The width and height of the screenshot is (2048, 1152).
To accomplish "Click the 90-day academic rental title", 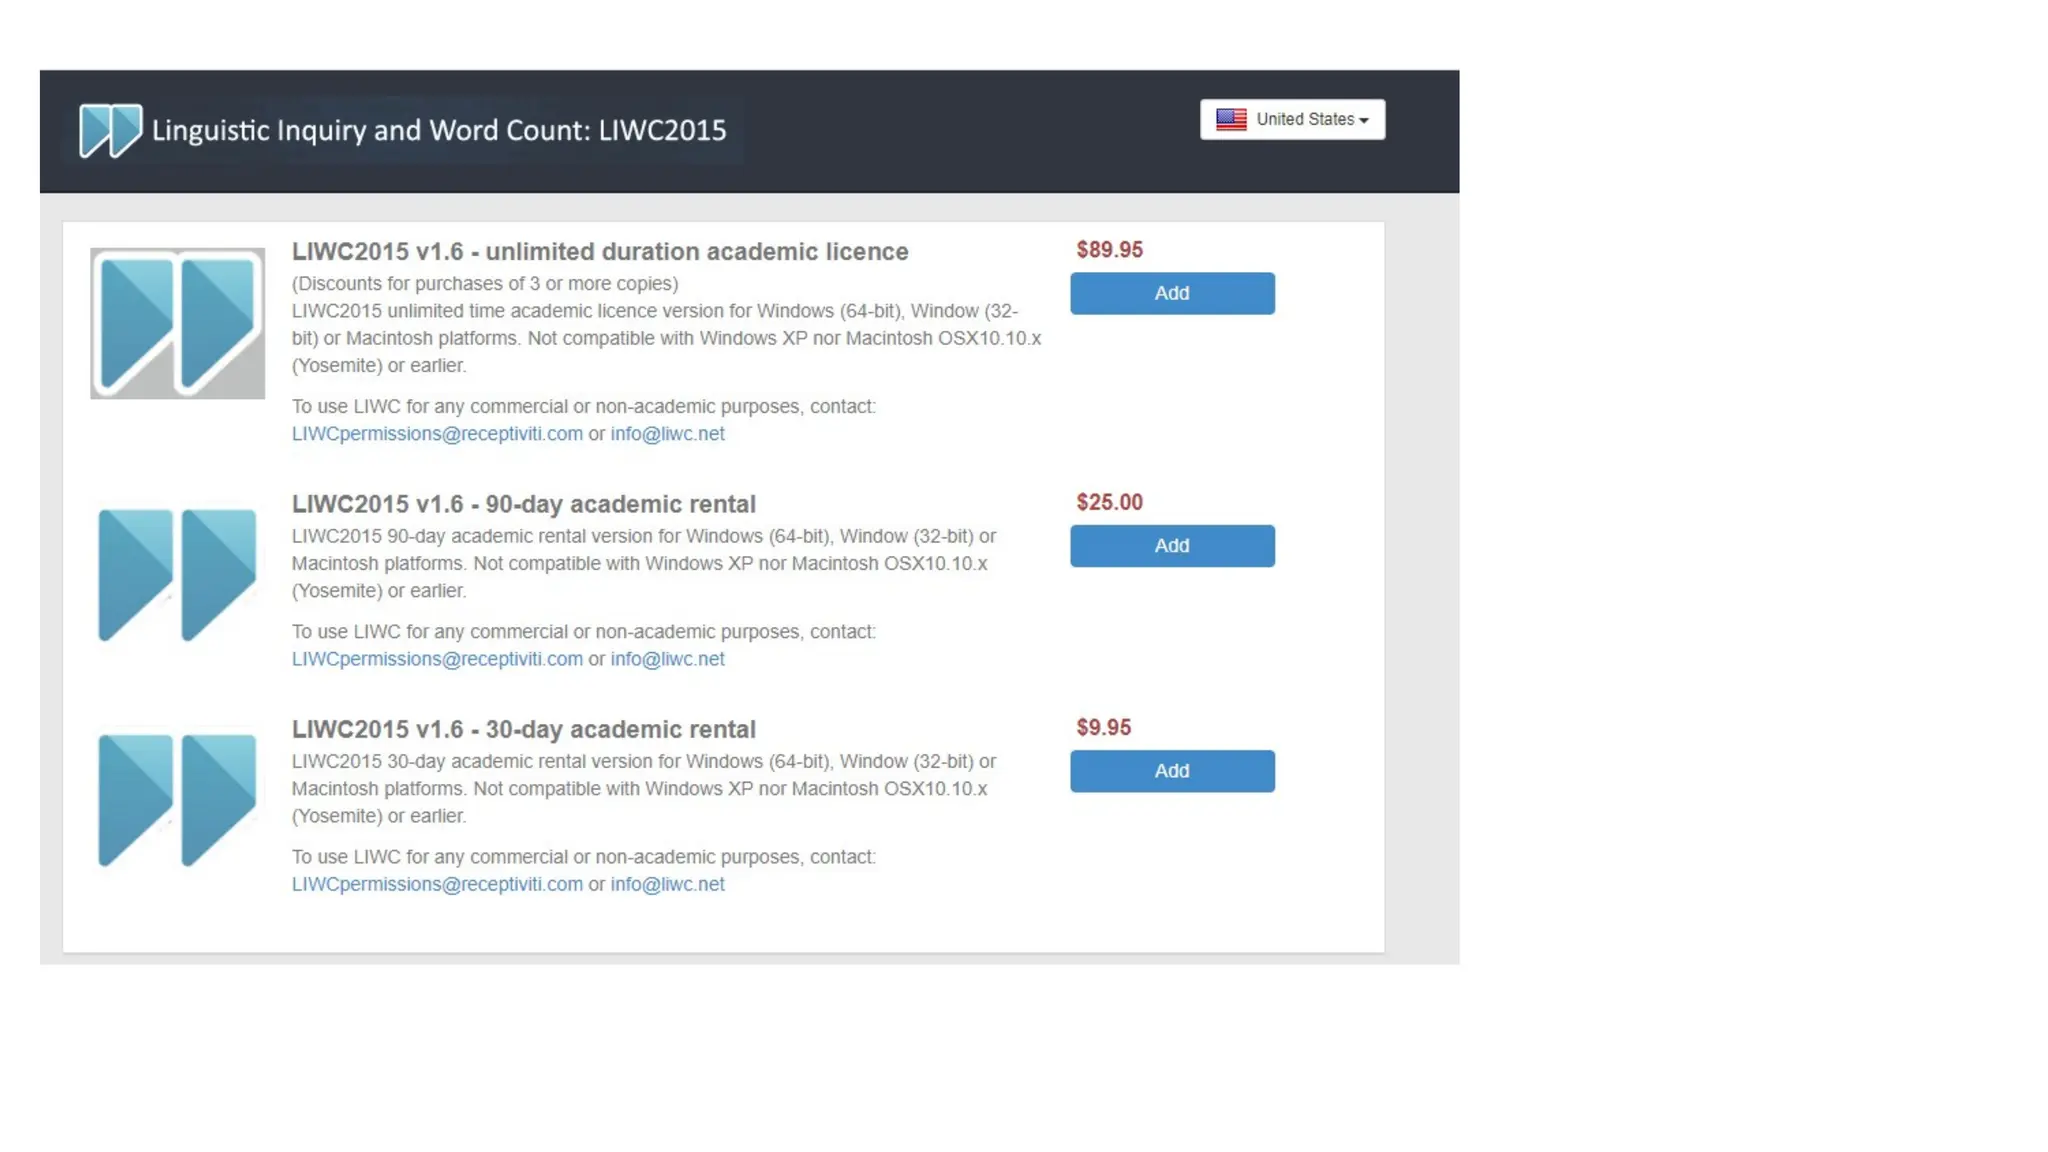I will [x=523, y=504].
